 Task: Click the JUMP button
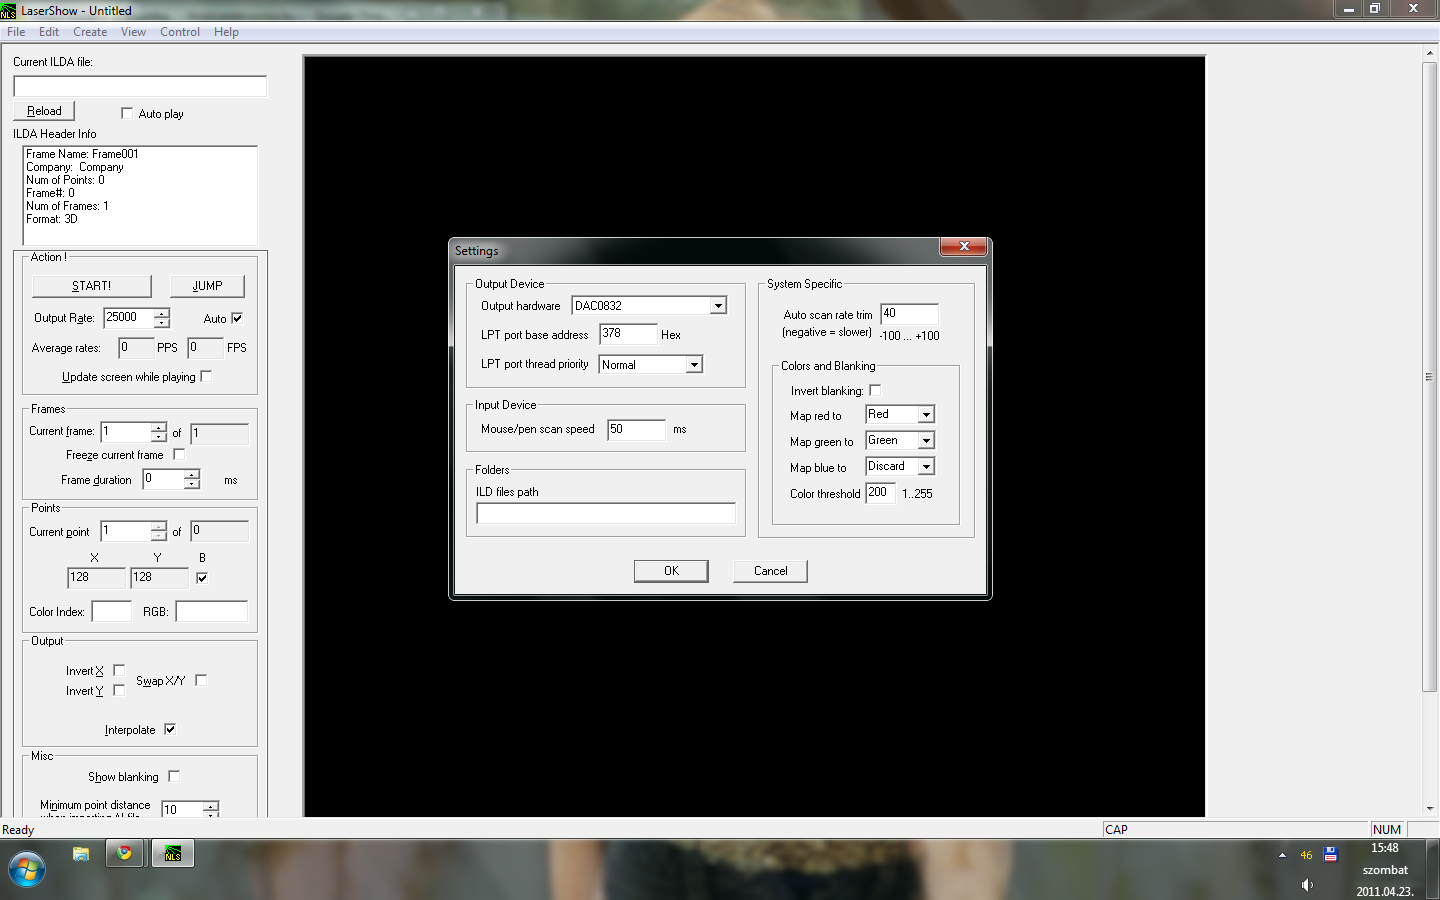[207, 286]
